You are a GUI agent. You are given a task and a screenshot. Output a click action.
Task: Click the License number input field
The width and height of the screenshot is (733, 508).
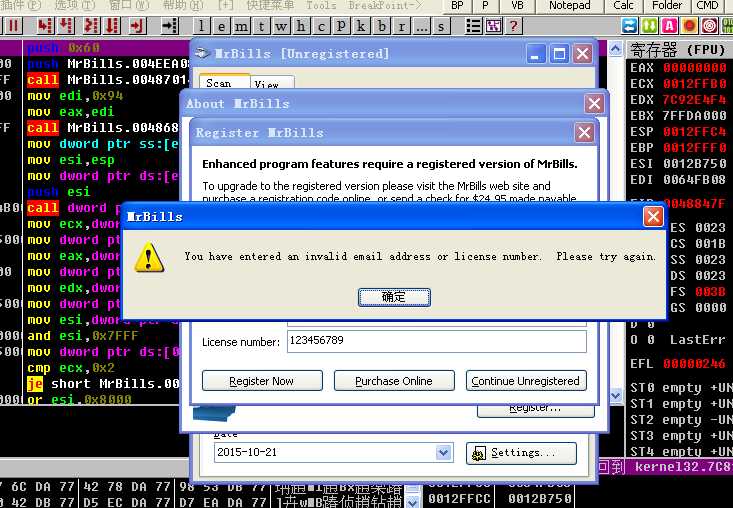pyautogui.click(x=437, y=341)
